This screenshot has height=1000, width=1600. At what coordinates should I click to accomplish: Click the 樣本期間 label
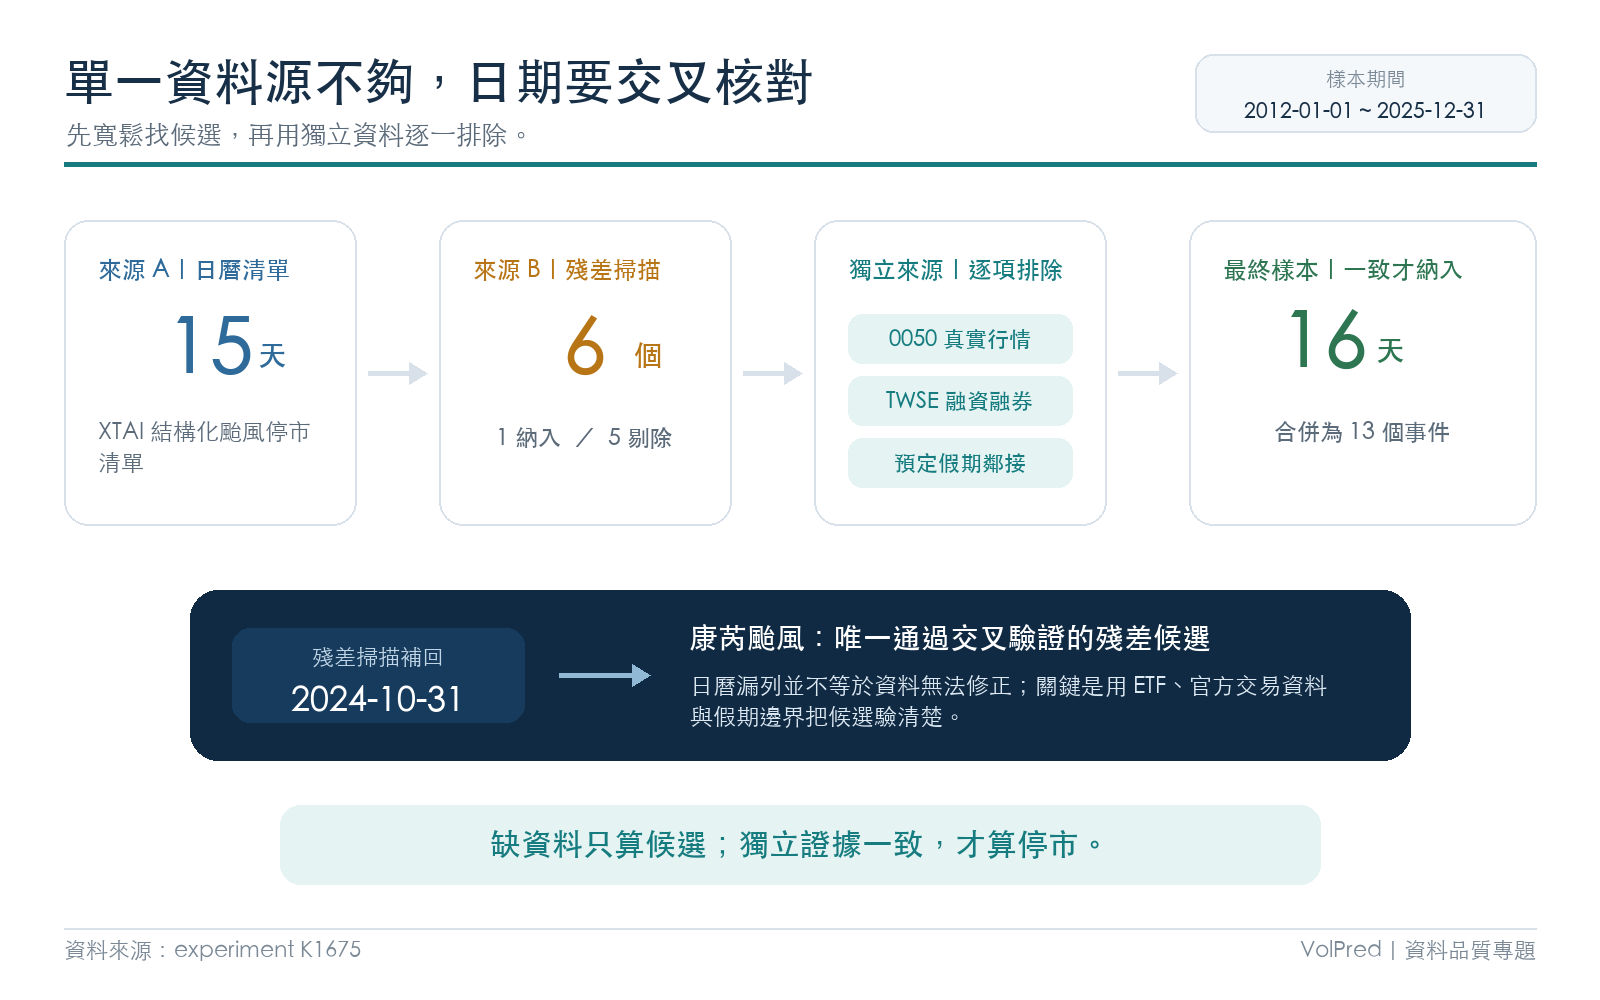1365,79
